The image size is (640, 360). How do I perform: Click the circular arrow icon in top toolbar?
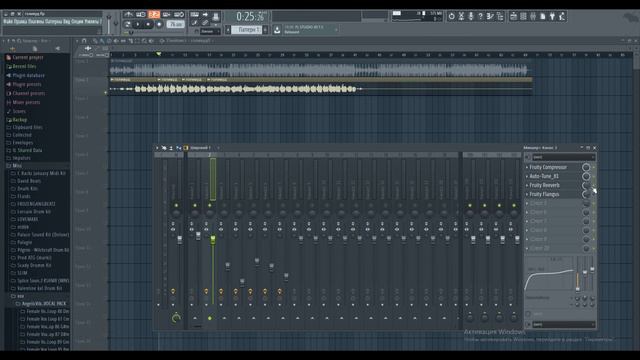pos(451,16)
